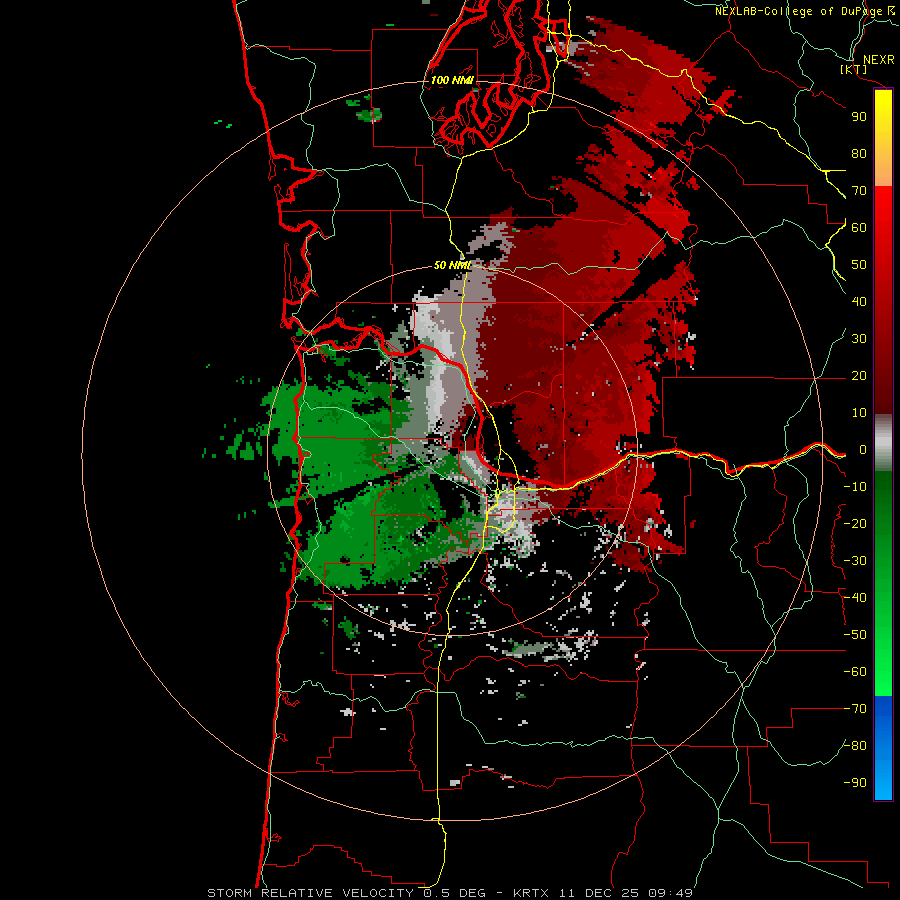Viewport: 900px width, 900px height.
Task: Click the -50 value on velocity scale
Action: pyautogui.click(x=855, y=635)
